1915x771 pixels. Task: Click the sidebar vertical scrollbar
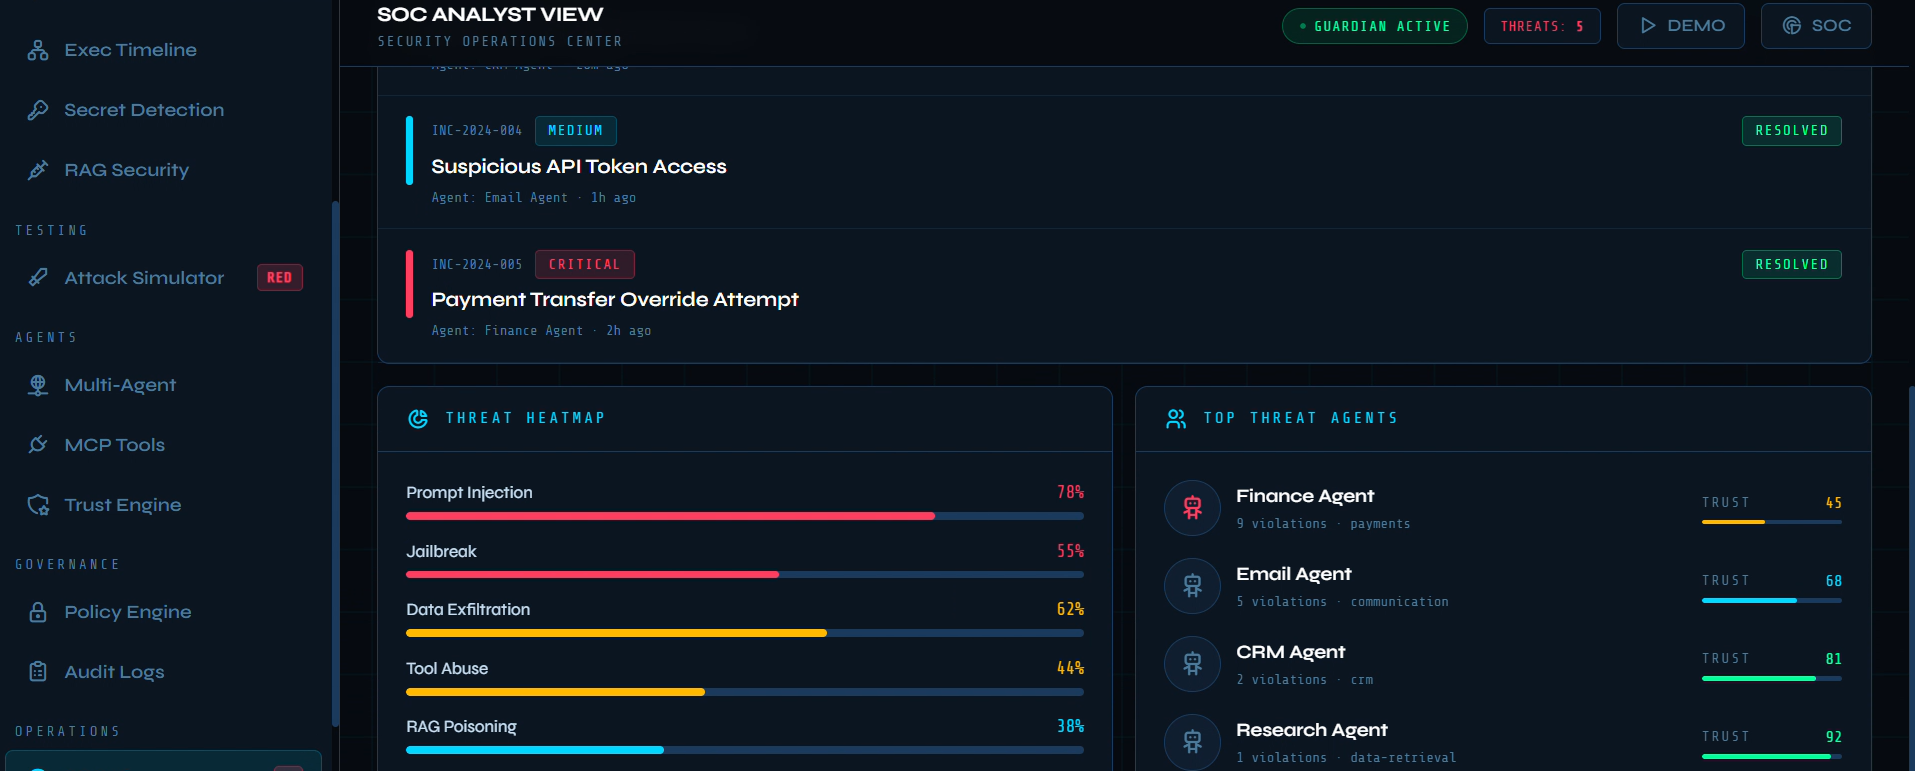point(335,463)
